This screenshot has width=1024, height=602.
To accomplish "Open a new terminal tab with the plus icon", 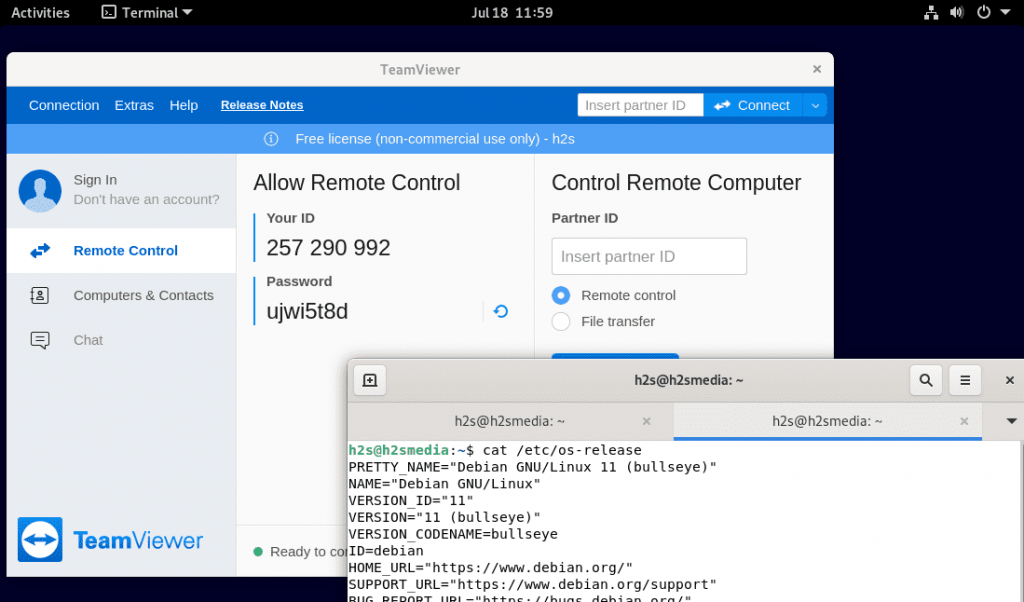I will tap(369, 380).
